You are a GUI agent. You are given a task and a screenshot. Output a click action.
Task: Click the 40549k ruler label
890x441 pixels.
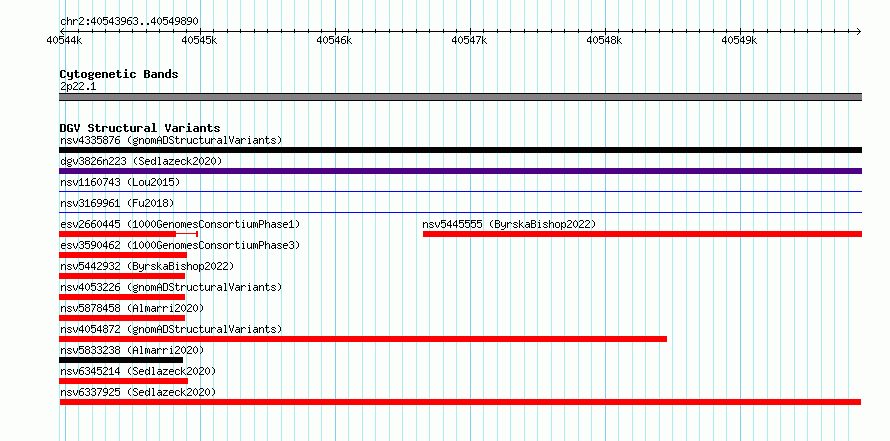(739, 40)
